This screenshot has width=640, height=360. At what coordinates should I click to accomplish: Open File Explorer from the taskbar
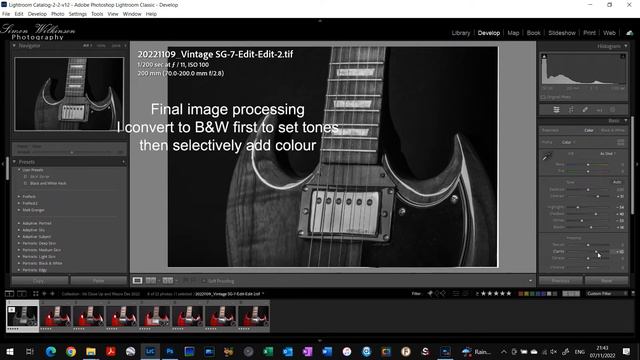[91, 351]
